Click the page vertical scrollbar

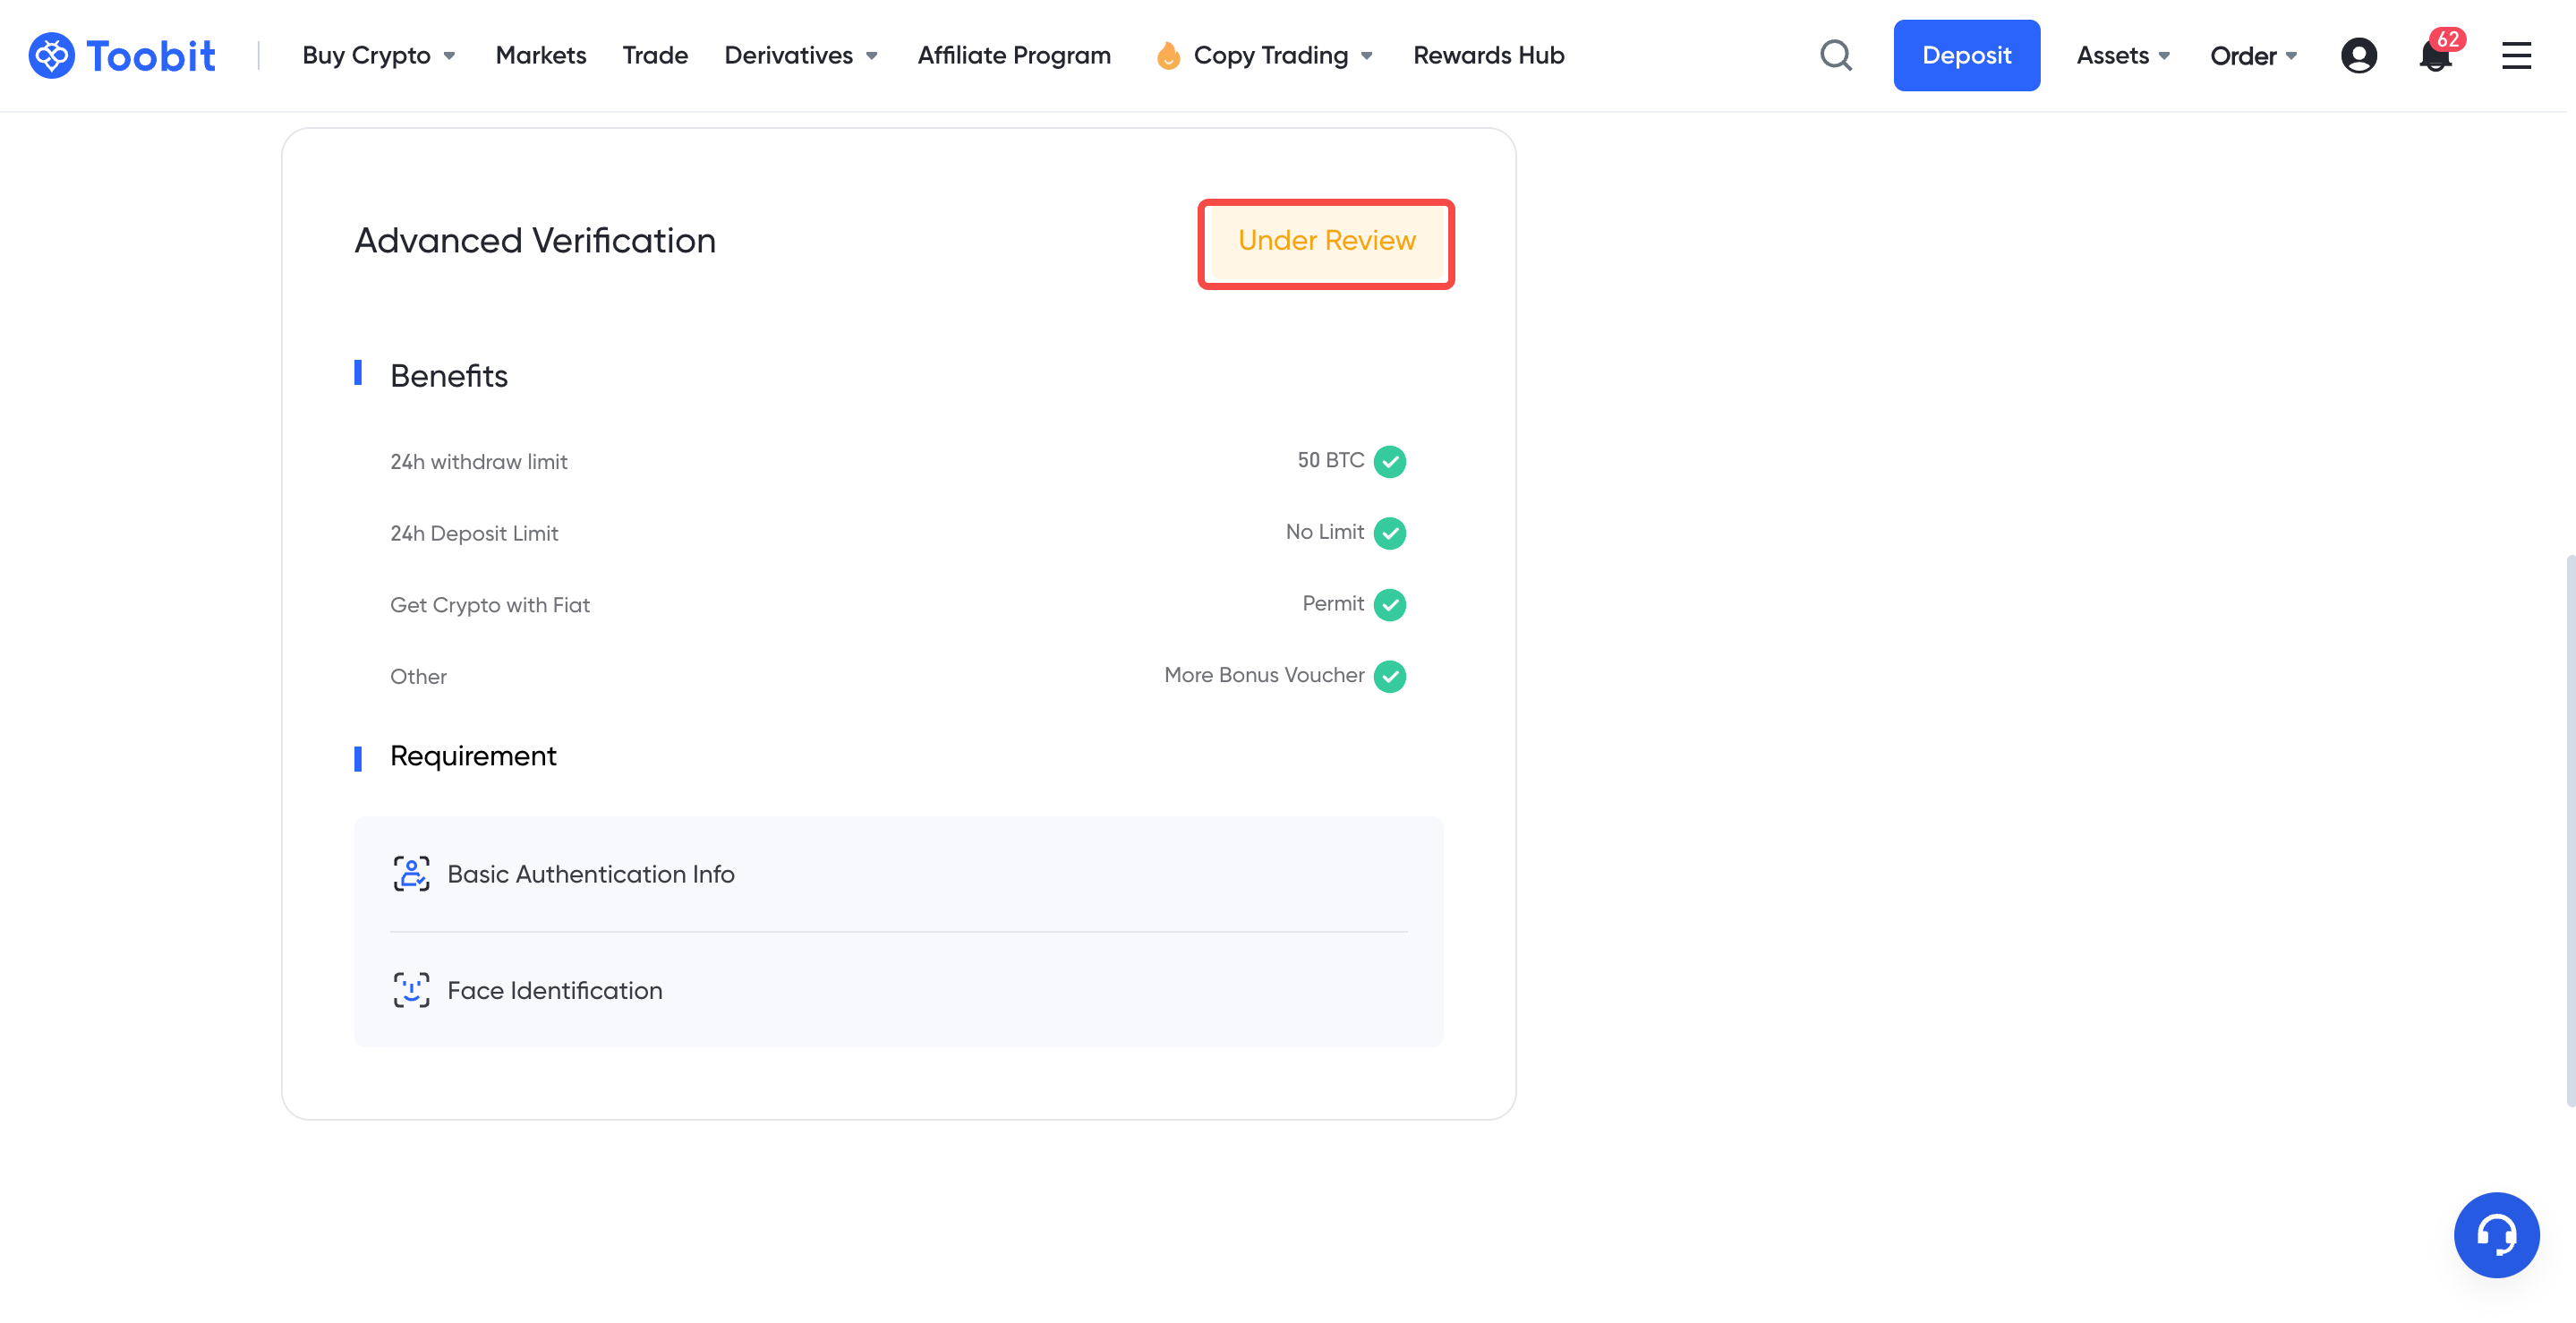tap(2569, 830)
